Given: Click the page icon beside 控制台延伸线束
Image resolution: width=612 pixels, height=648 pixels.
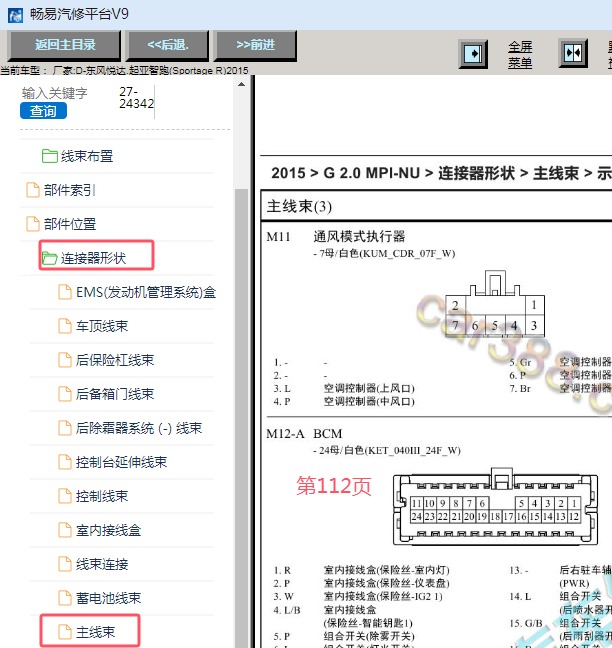Looking at the screenshot, I should click(x=64, y=462).
